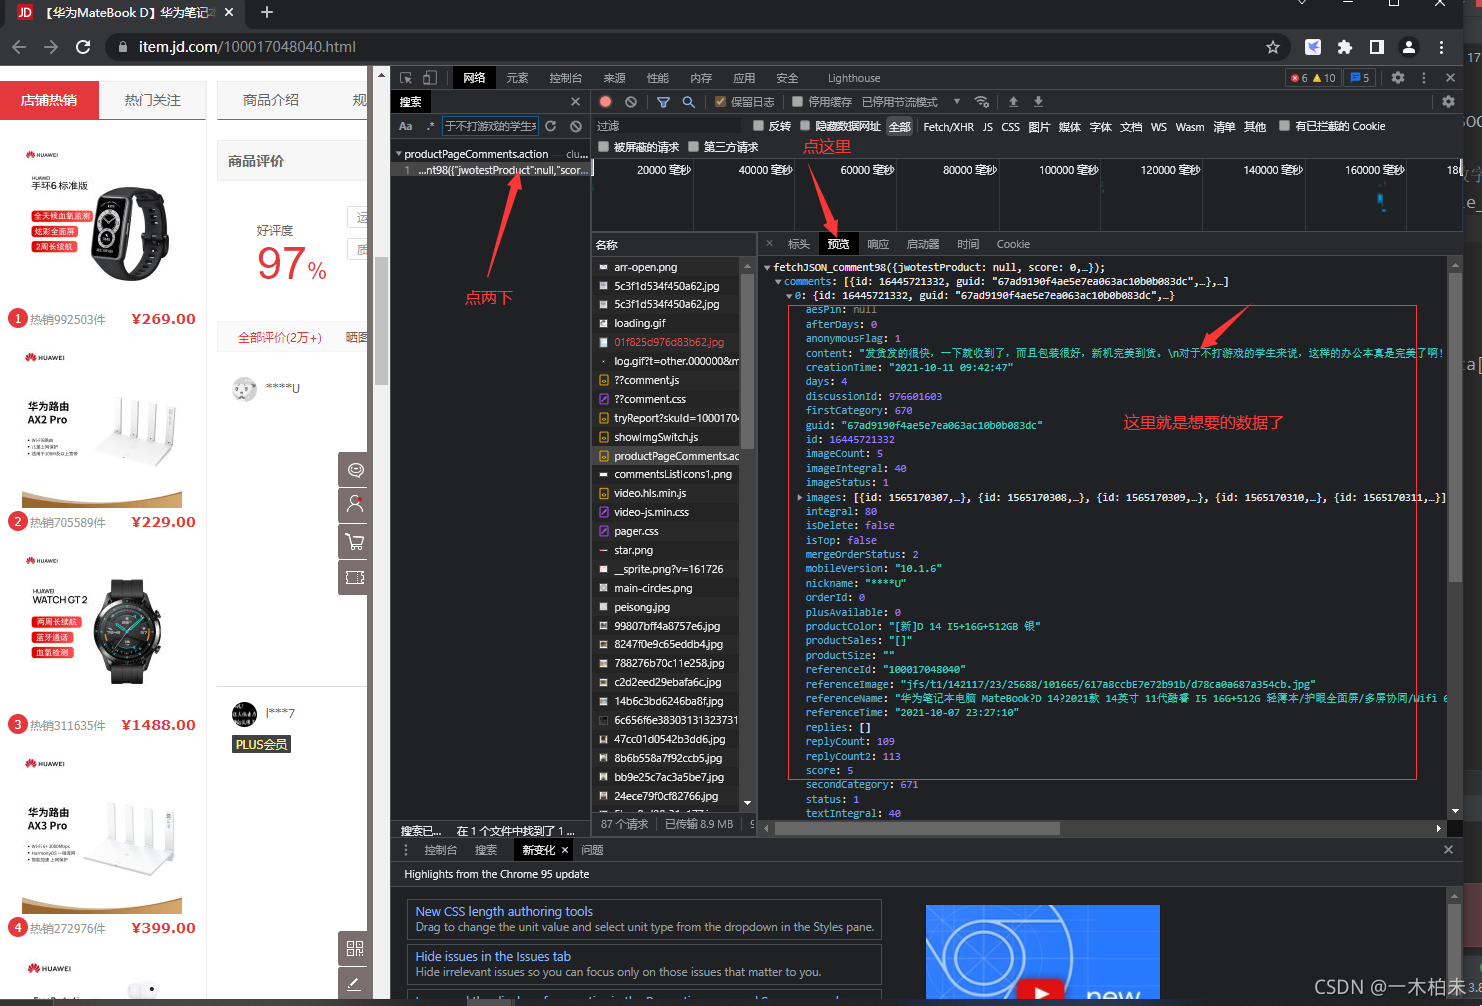Viewport: 1482px width, 1006px height.
Task: Select the 标头 request tab
Action: (x=799, y=244)
